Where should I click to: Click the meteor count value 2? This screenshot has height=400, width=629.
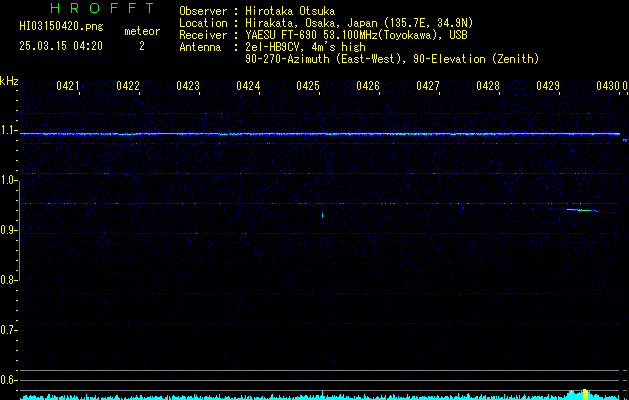point(142,46)
